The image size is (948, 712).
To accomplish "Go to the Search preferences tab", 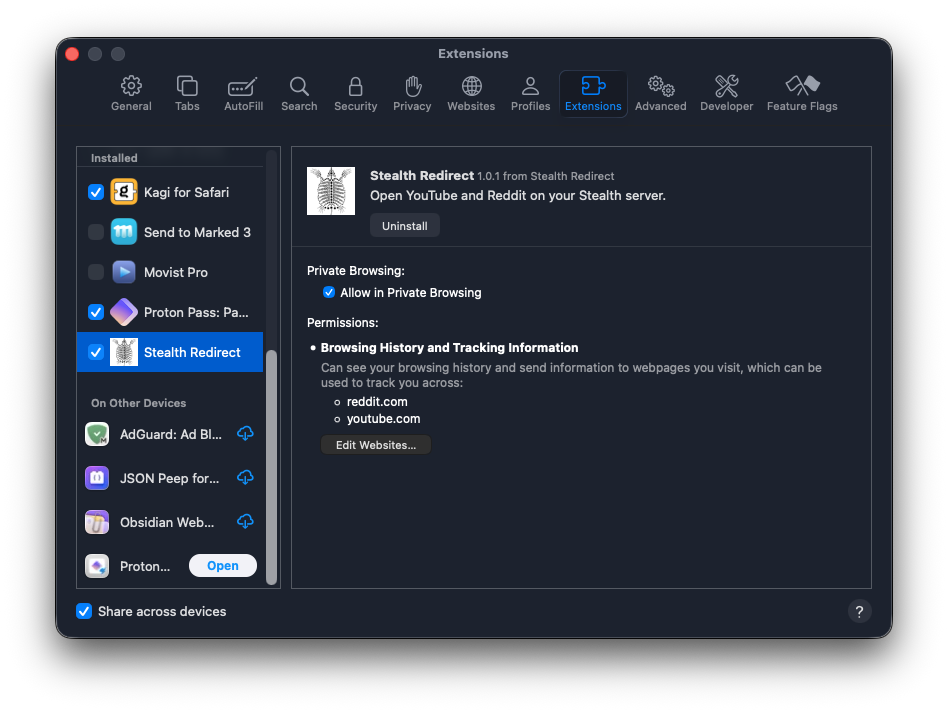I will (x=299, y=94).
